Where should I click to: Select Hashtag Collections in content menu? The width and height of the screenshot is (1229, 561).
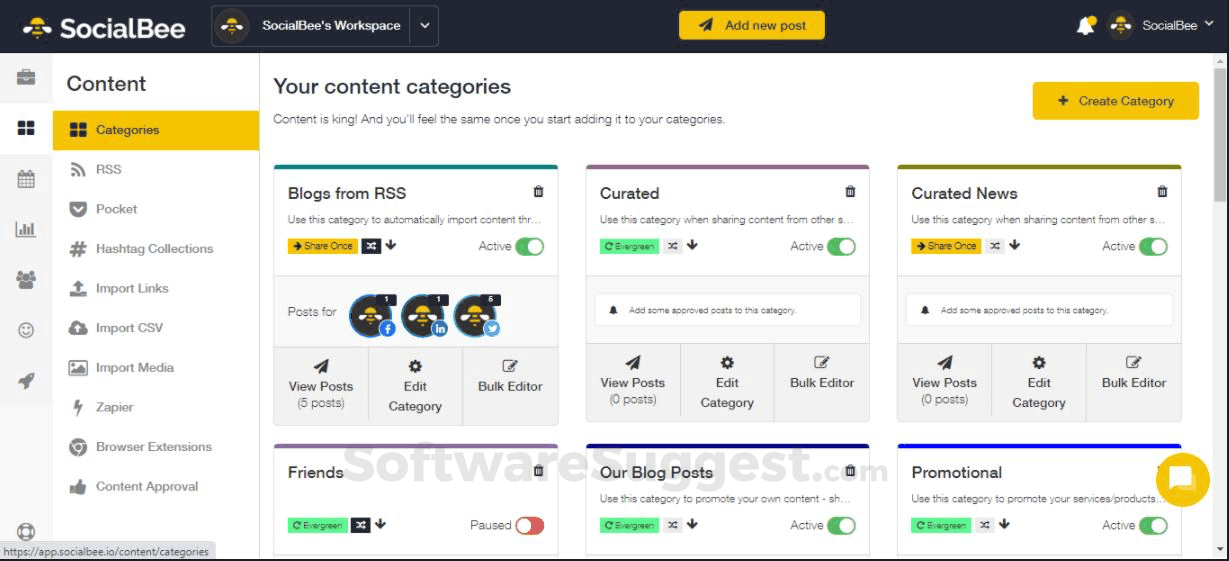click(154, 249)
